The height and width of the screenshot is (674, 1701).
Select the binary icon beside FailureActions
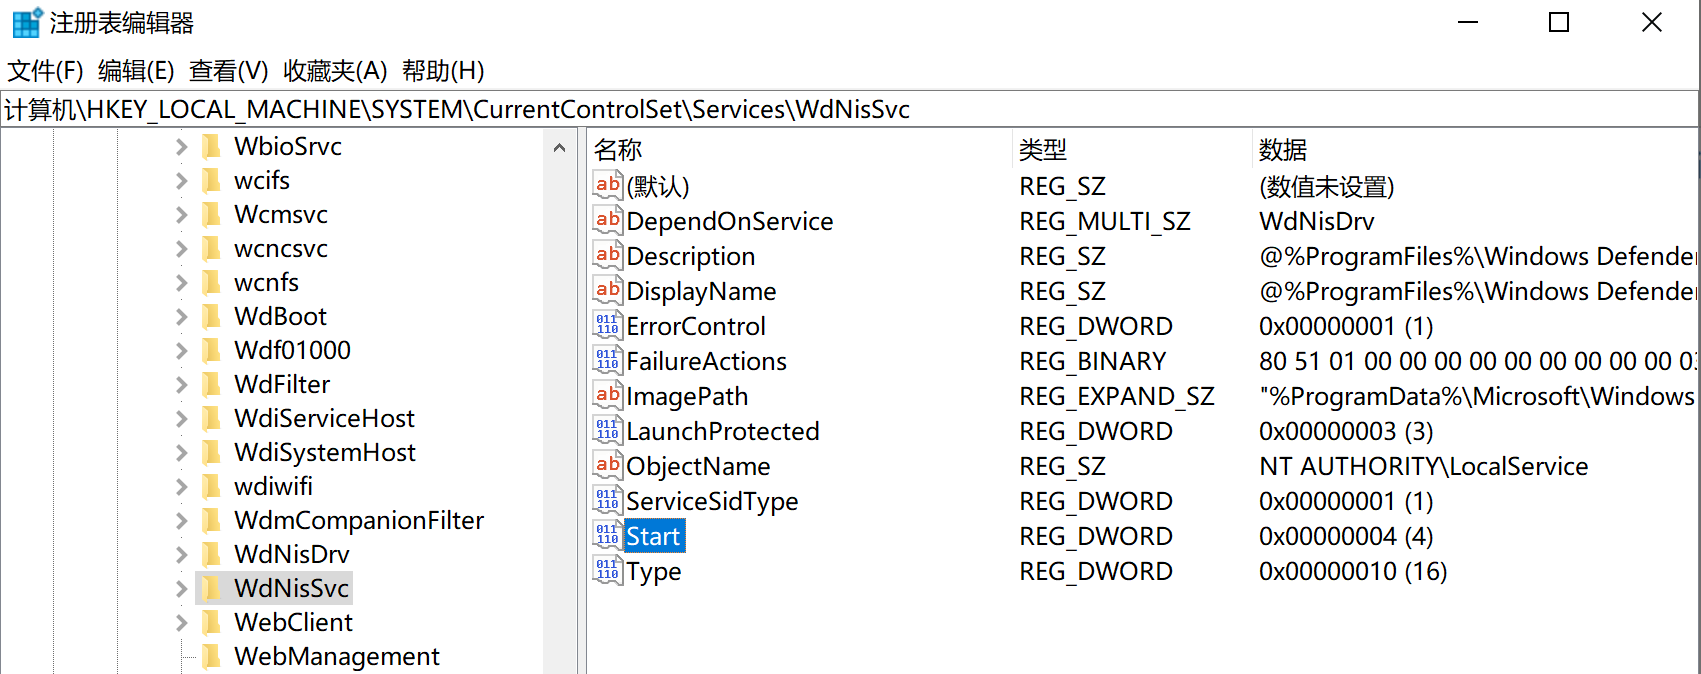pyautogui.click(x=607, y=361)
